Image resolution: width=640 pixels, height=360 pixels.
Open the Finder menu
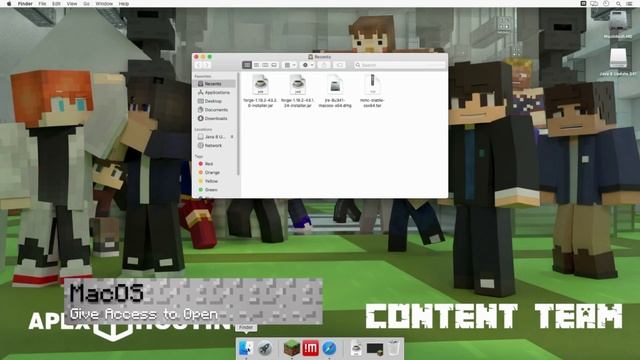25,4
